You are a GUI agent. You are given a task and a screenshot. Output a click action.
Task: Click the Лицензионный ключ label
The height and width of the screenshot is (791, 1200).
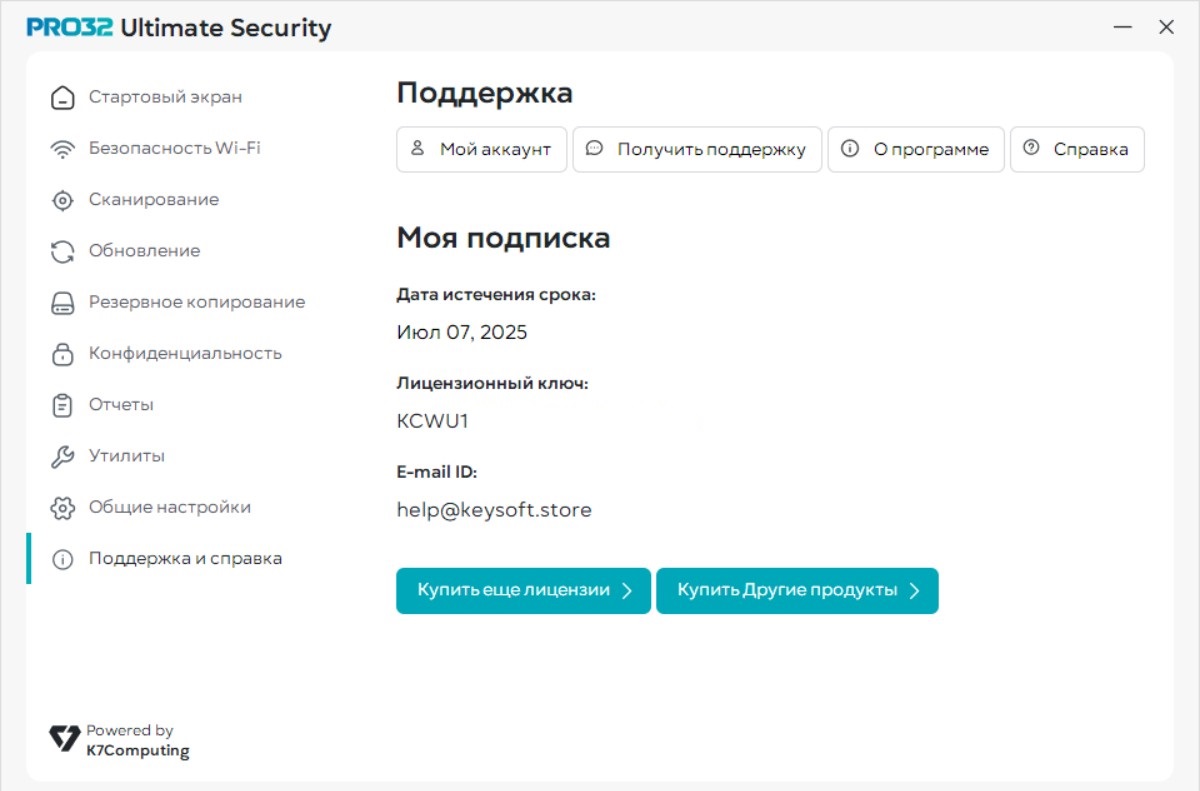(493, 384)
